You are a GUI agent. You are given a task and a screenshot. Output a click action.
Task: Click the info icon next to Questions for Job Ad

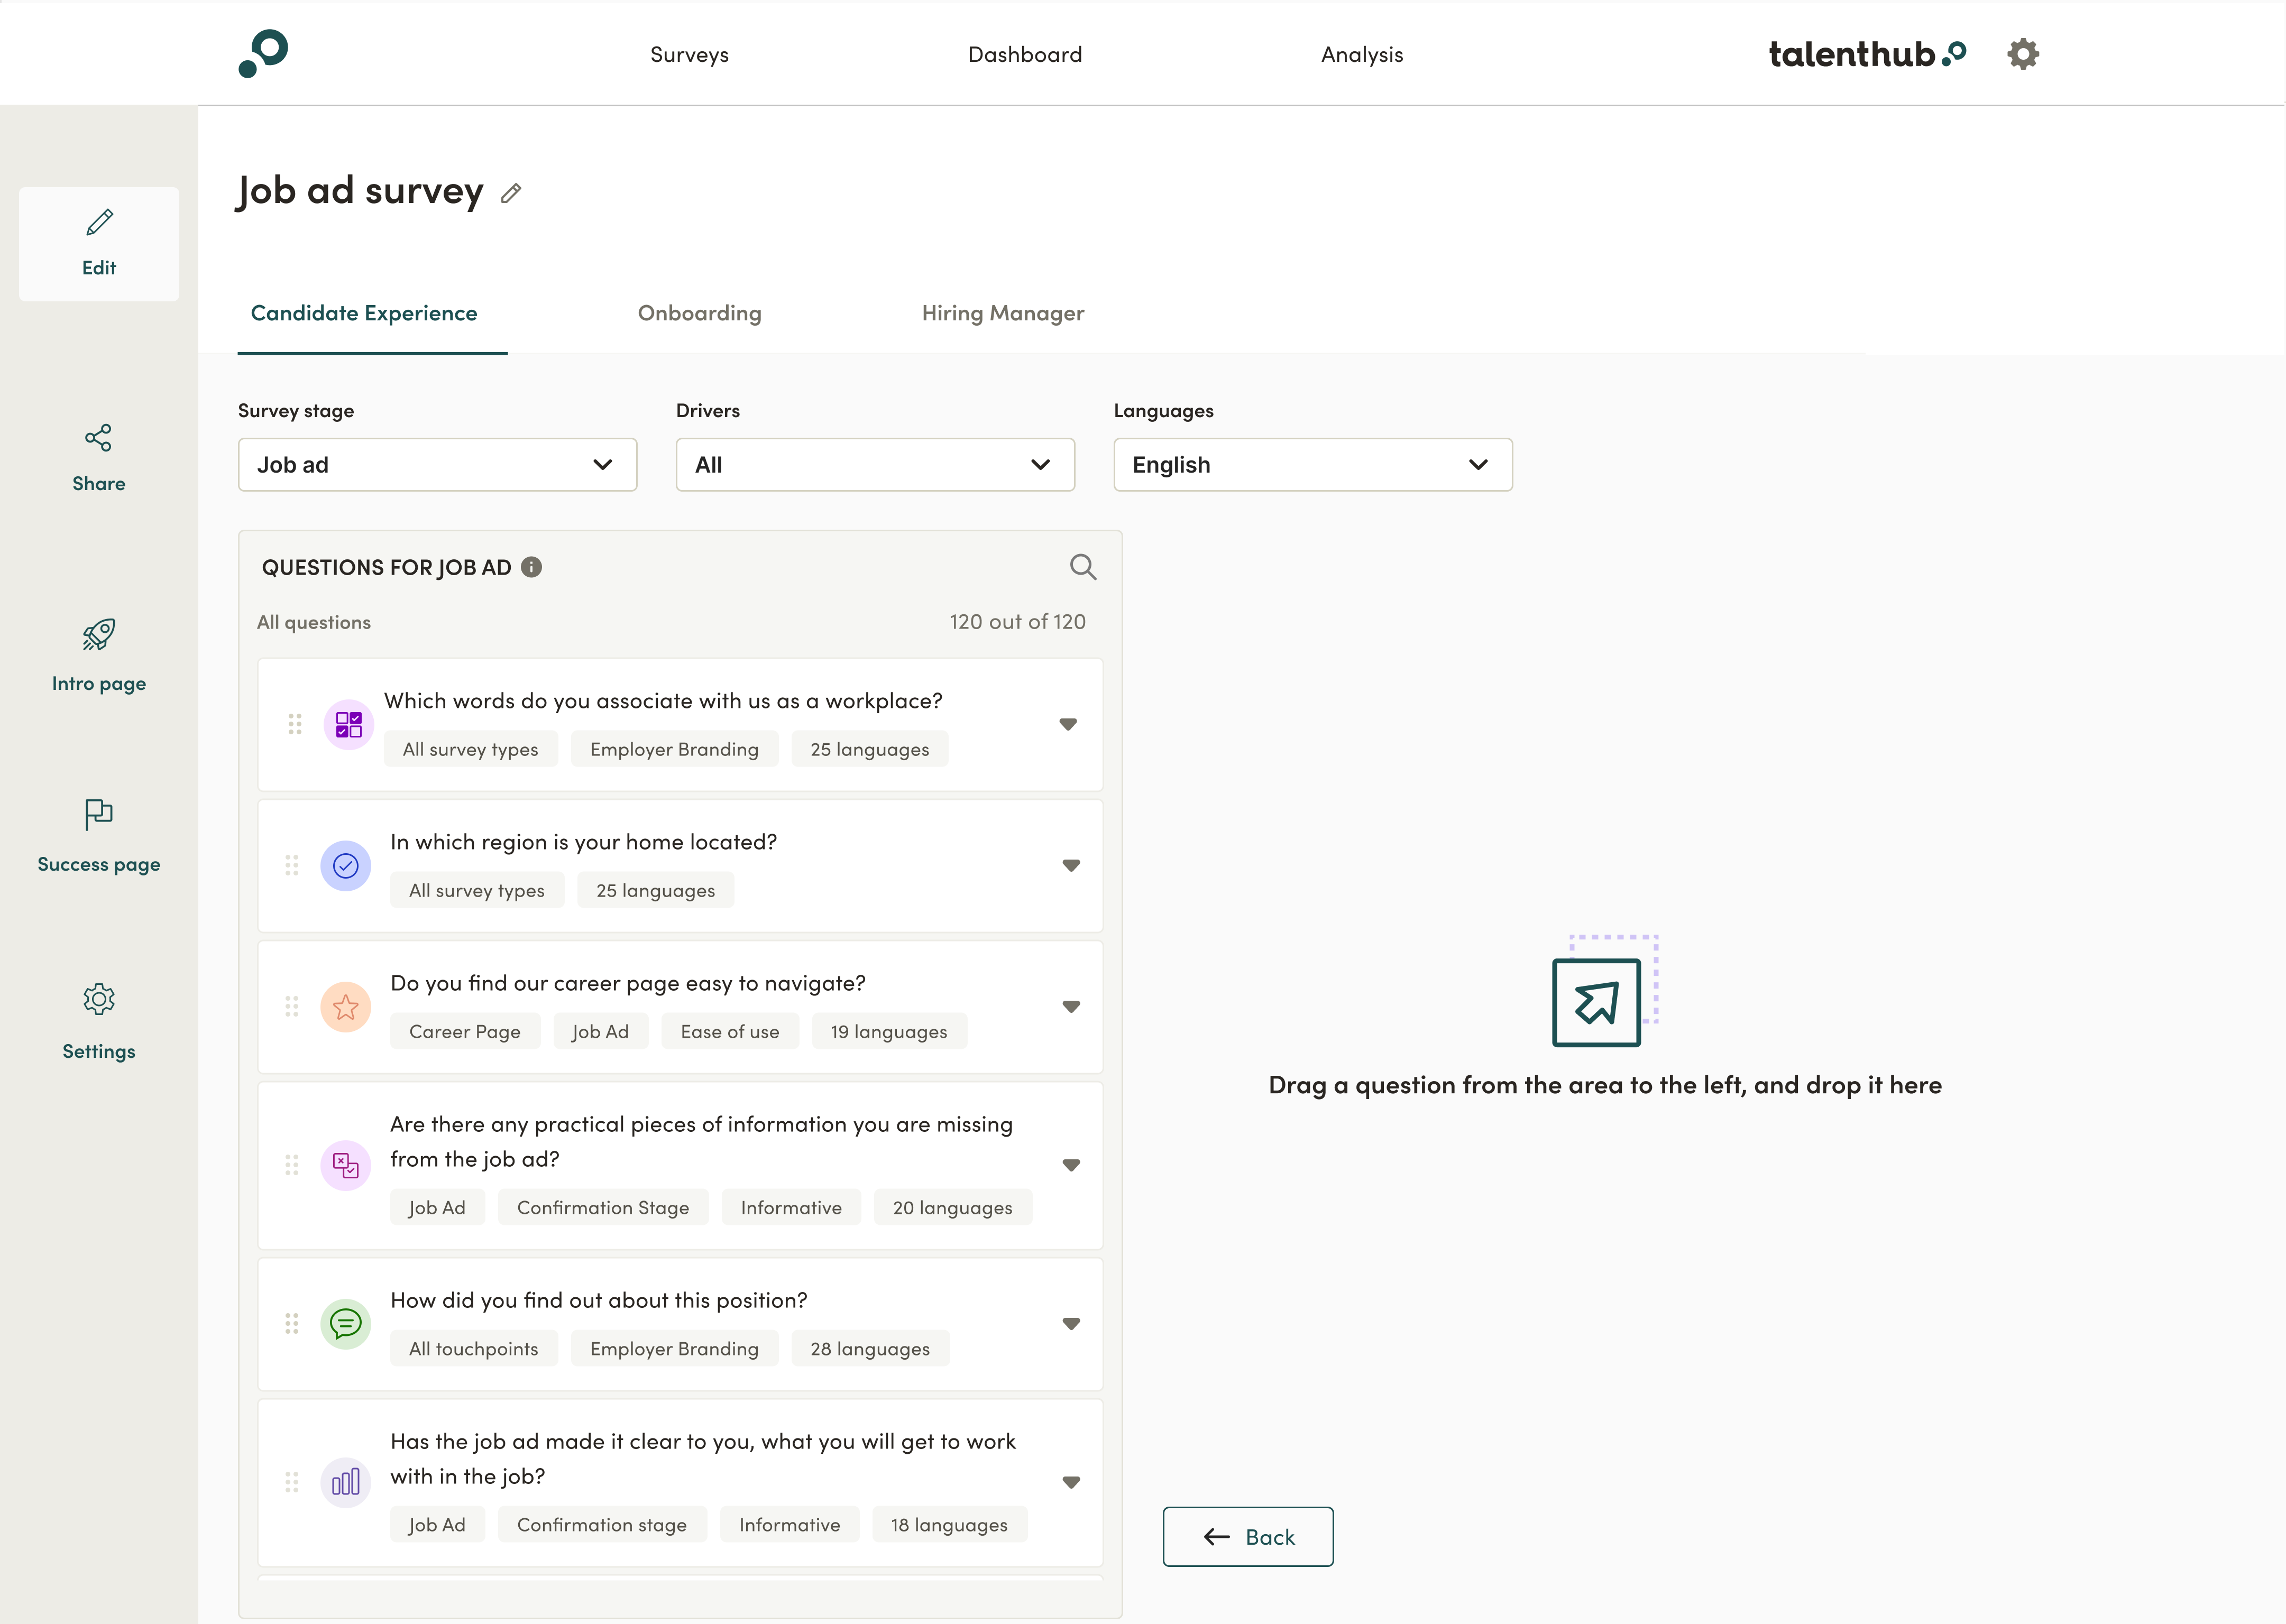pyautogui.click(x=532, y=567)
